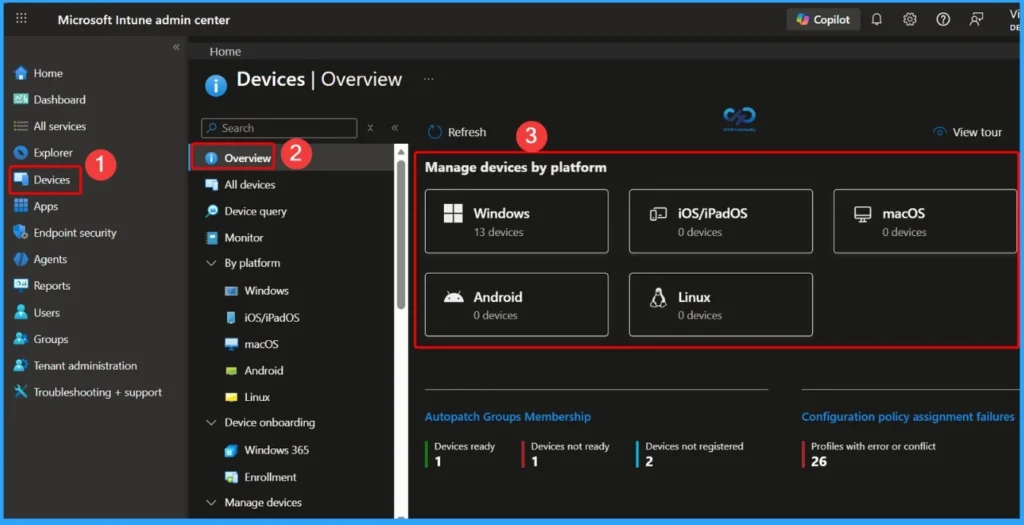This screenshot has width=1024, height=525.
Task: Click the Endpoint security shield icon
Action: [x=21, y=232]
